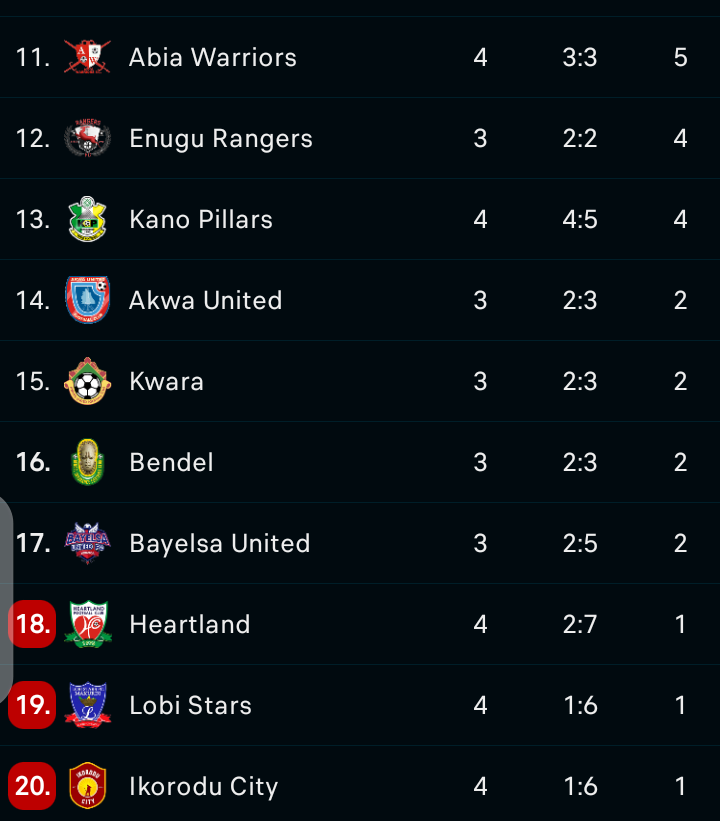Tap the red position marker 19
720x821 pixels.
(x=32, y=705)
